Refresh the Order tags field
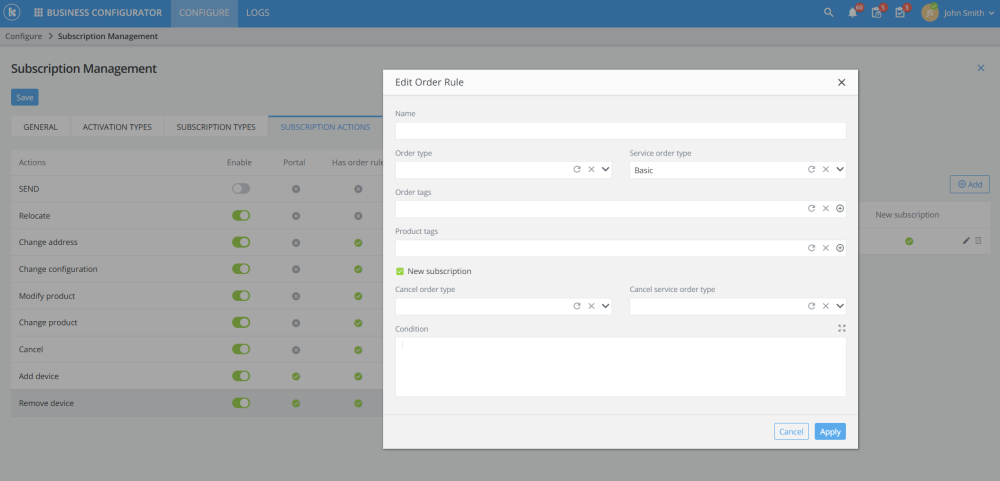This screenshot has width=1000, height=481. tap(811, 209)
